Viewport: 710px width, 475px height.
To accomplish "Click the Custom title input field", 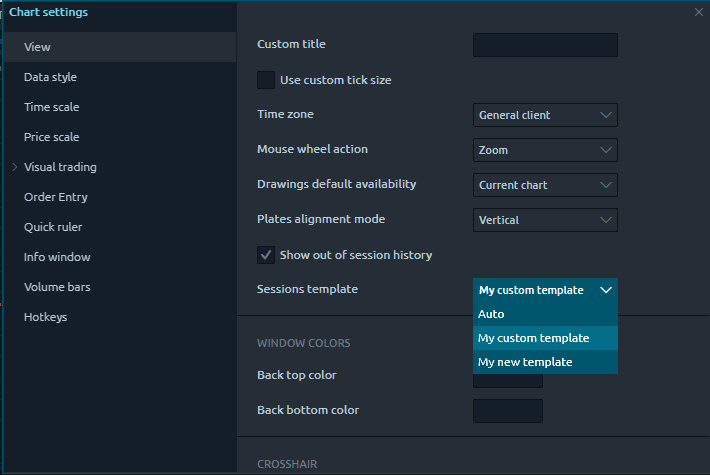I will [545, 45].
